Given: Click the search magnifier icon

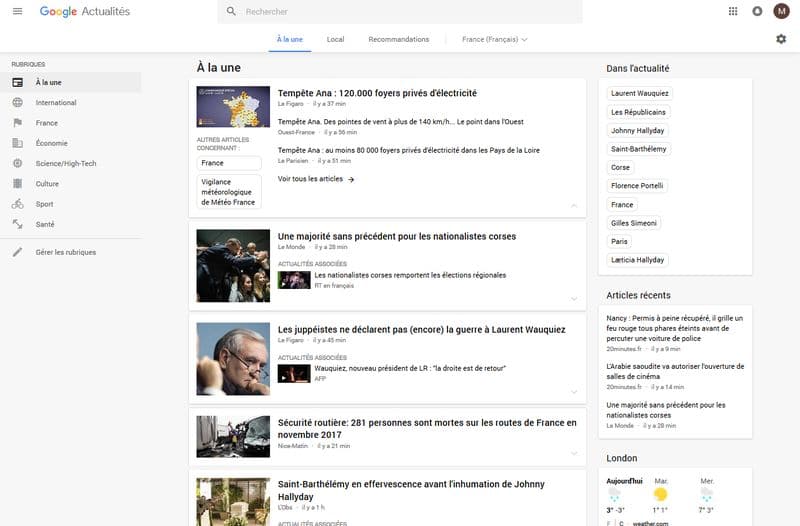Looking at the screenshot, I should pos(231,11).
